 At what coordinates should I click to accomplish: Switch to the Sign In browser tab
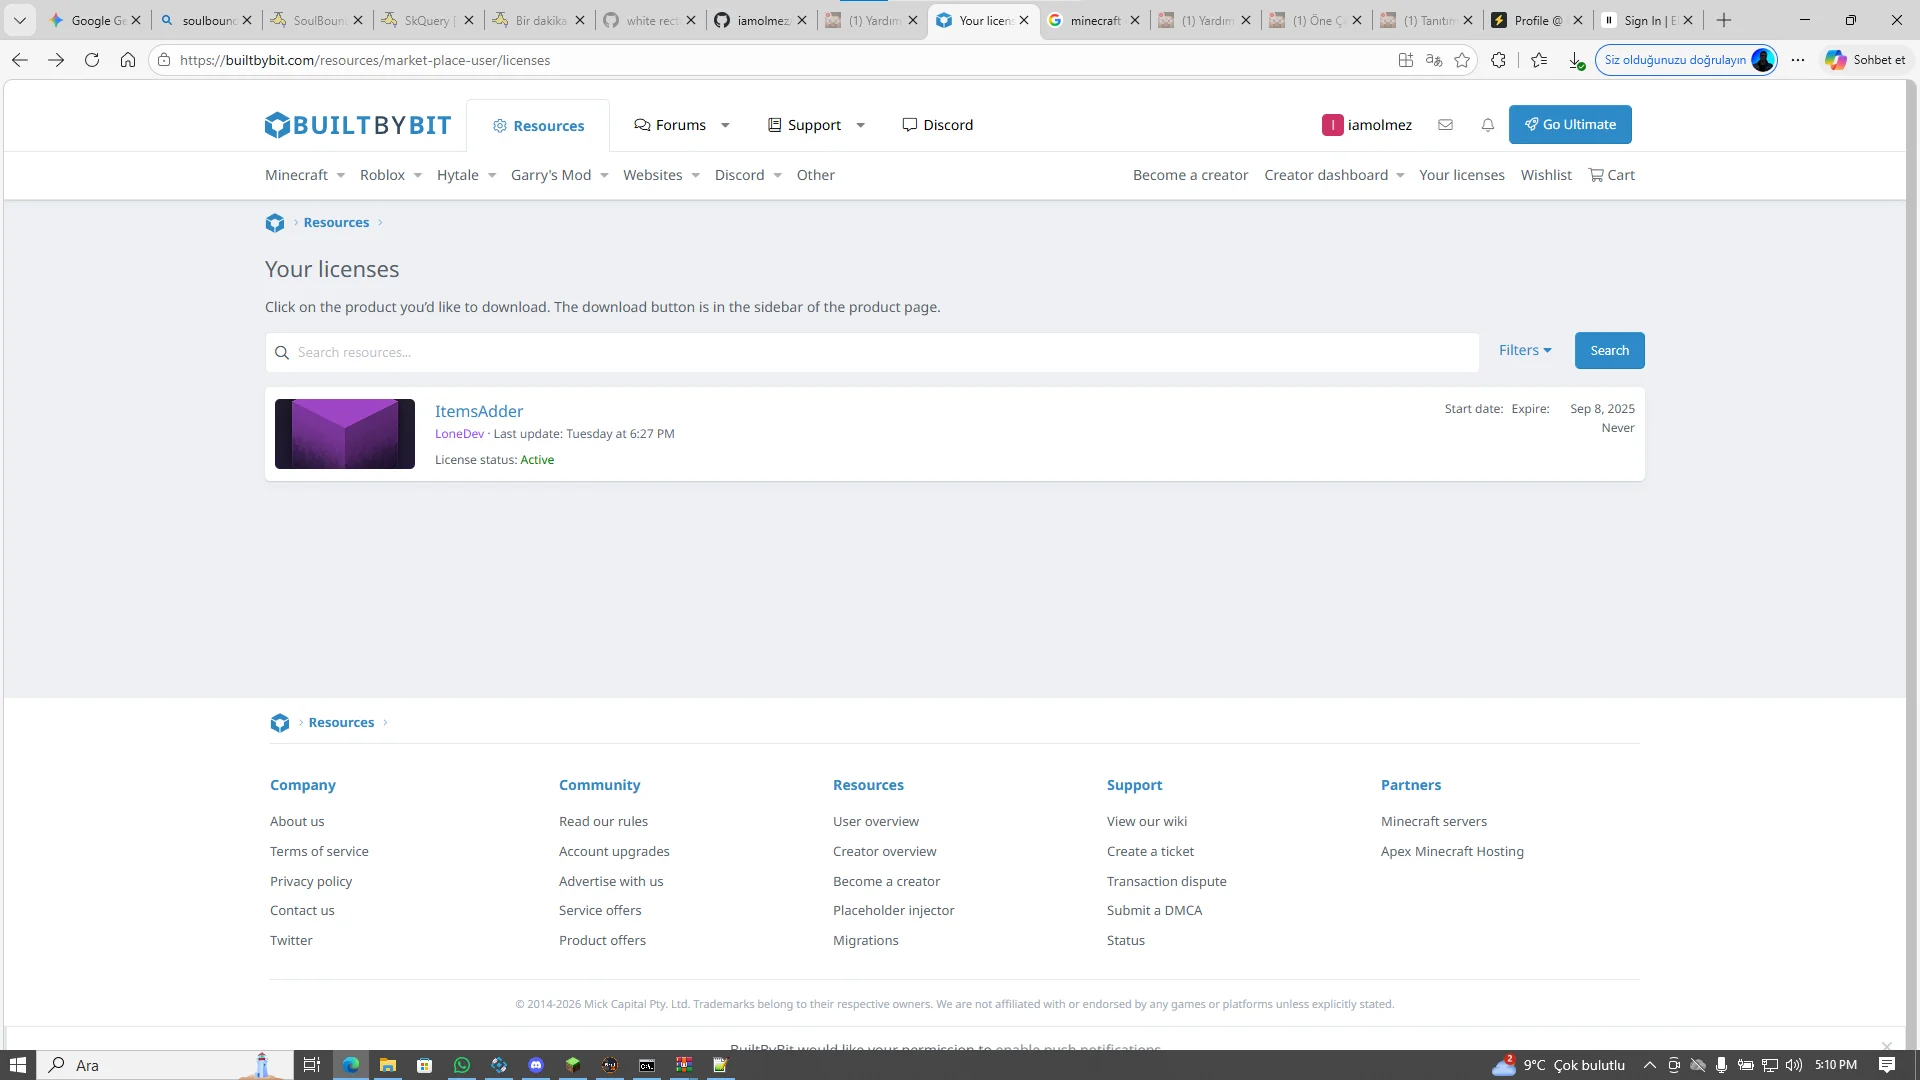(1648, 20)
